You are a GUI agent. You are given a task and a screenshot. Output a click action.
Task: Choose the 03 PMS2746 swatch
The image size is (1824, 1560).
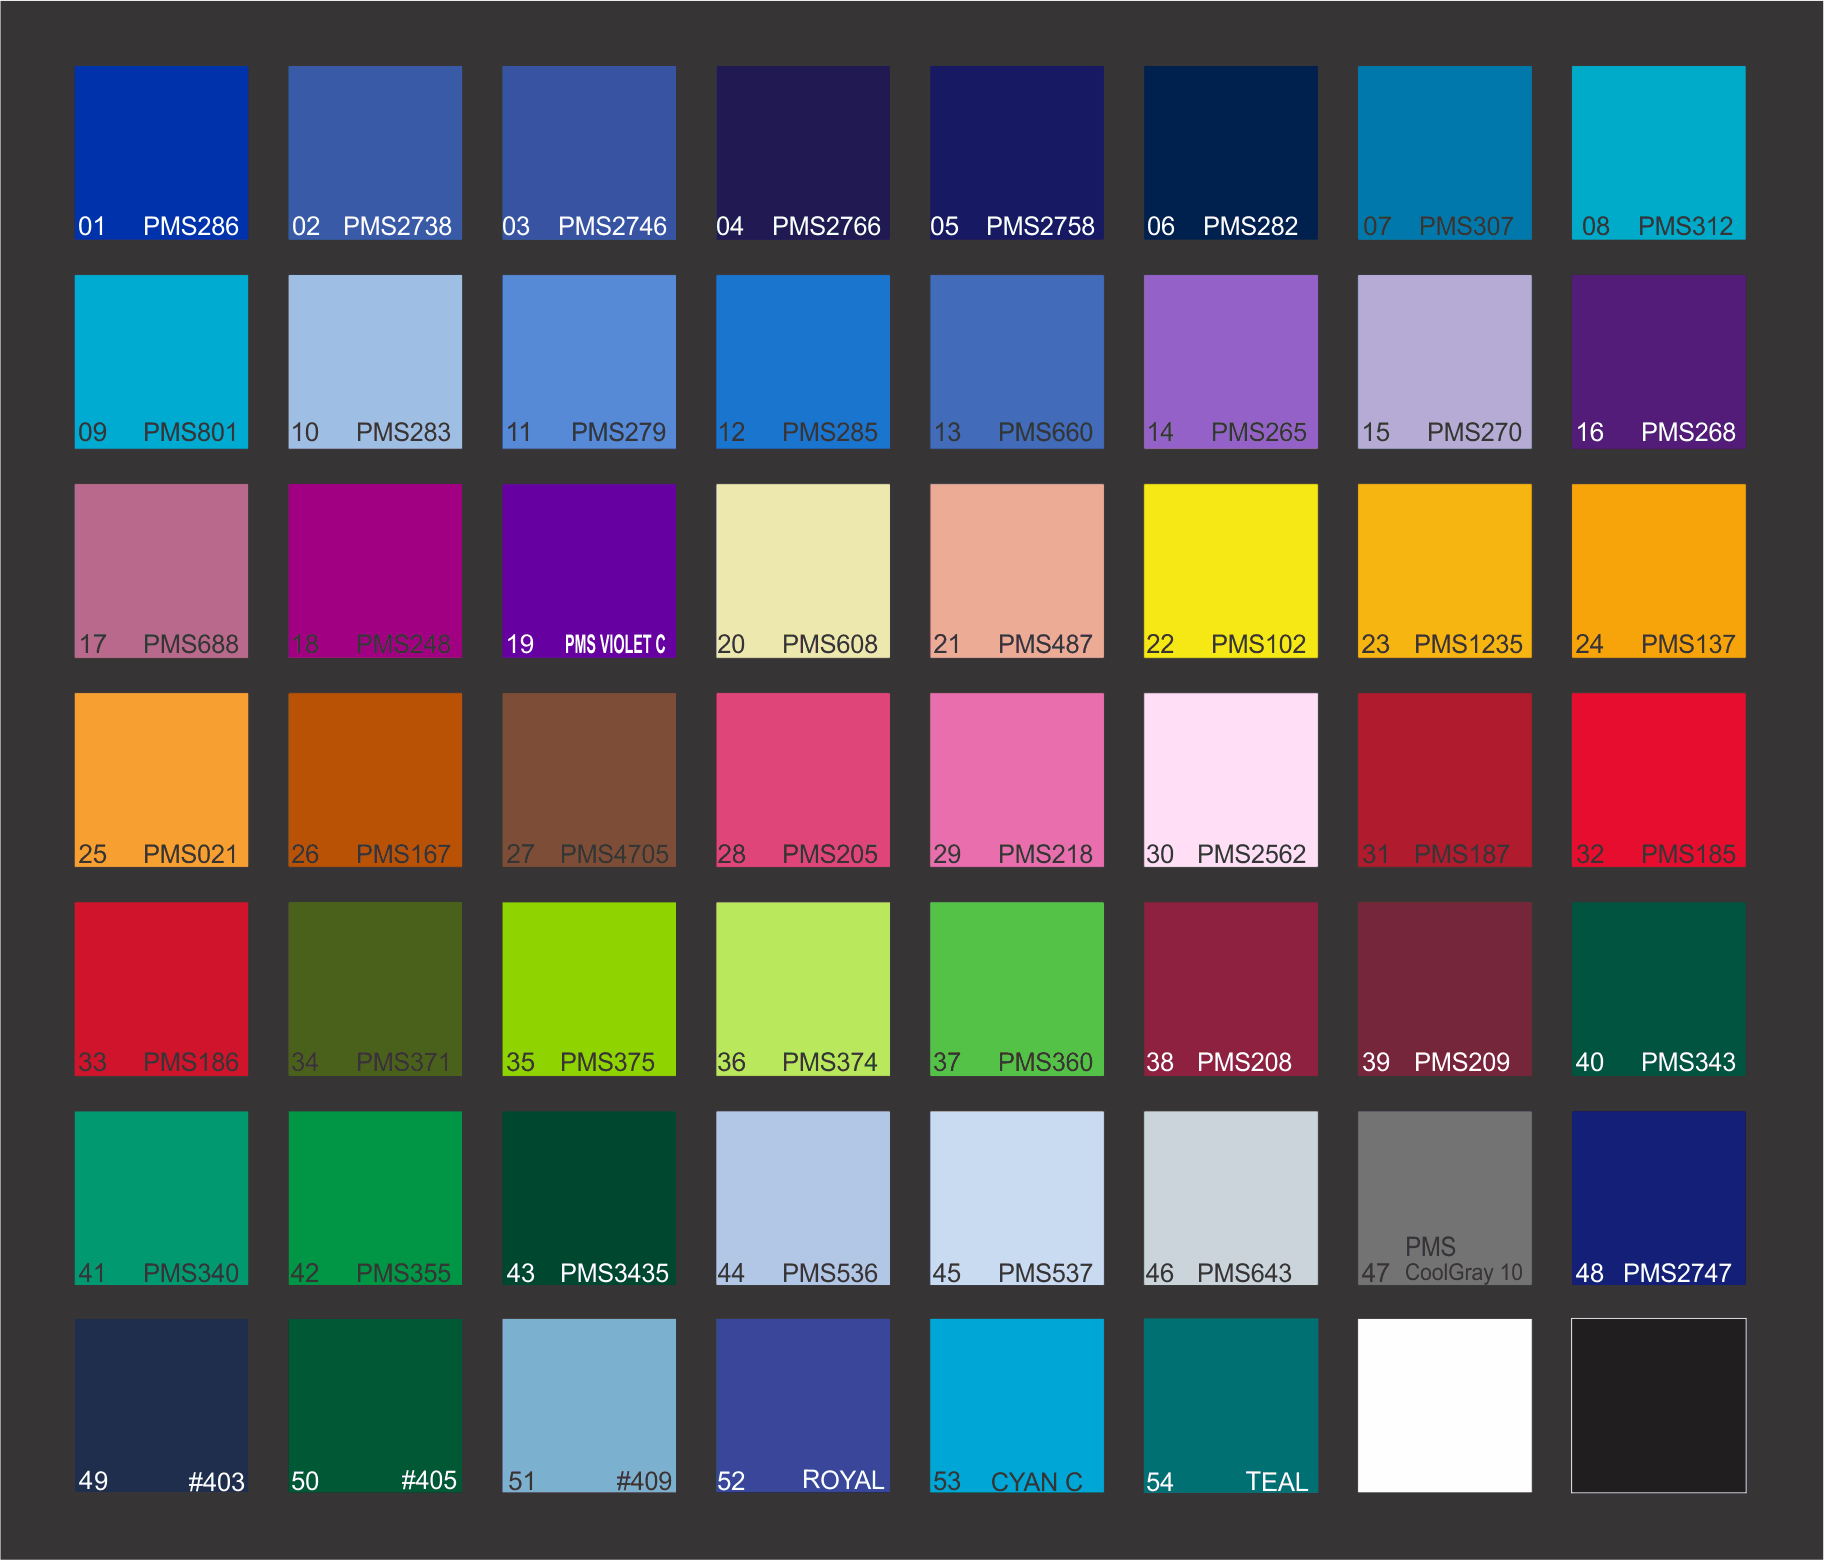pyautogui.click(x=589, y=153)
